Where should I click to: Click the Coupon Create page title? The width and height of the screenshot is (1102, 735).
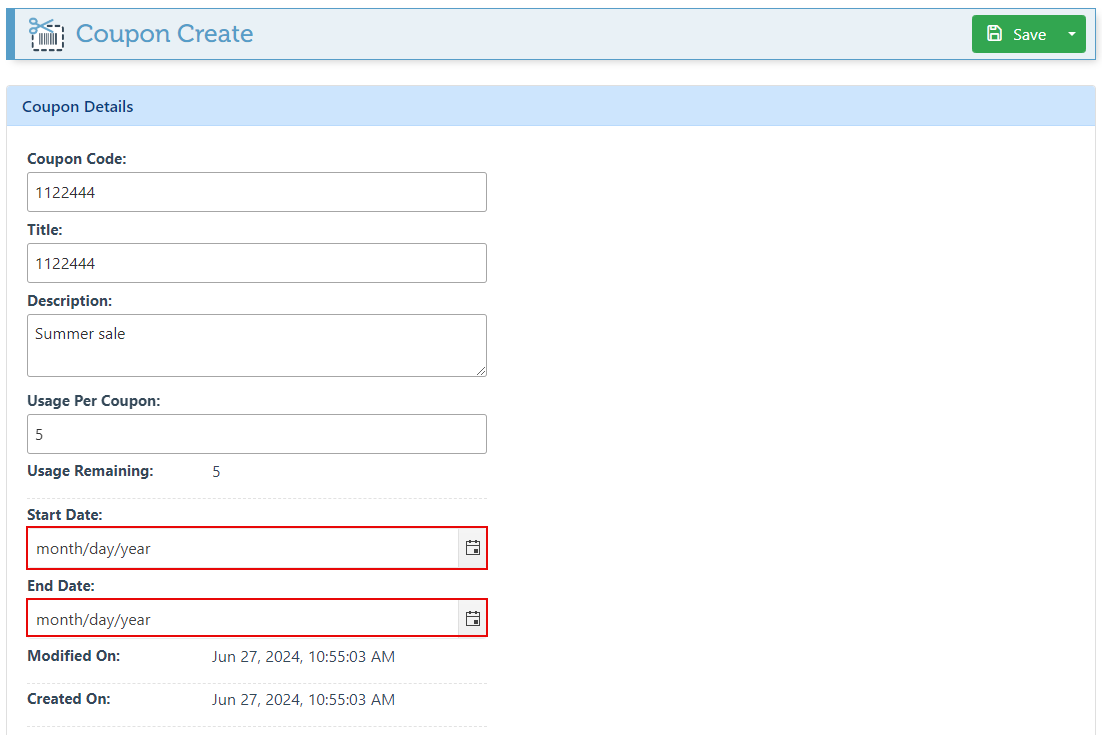point(164,34)
